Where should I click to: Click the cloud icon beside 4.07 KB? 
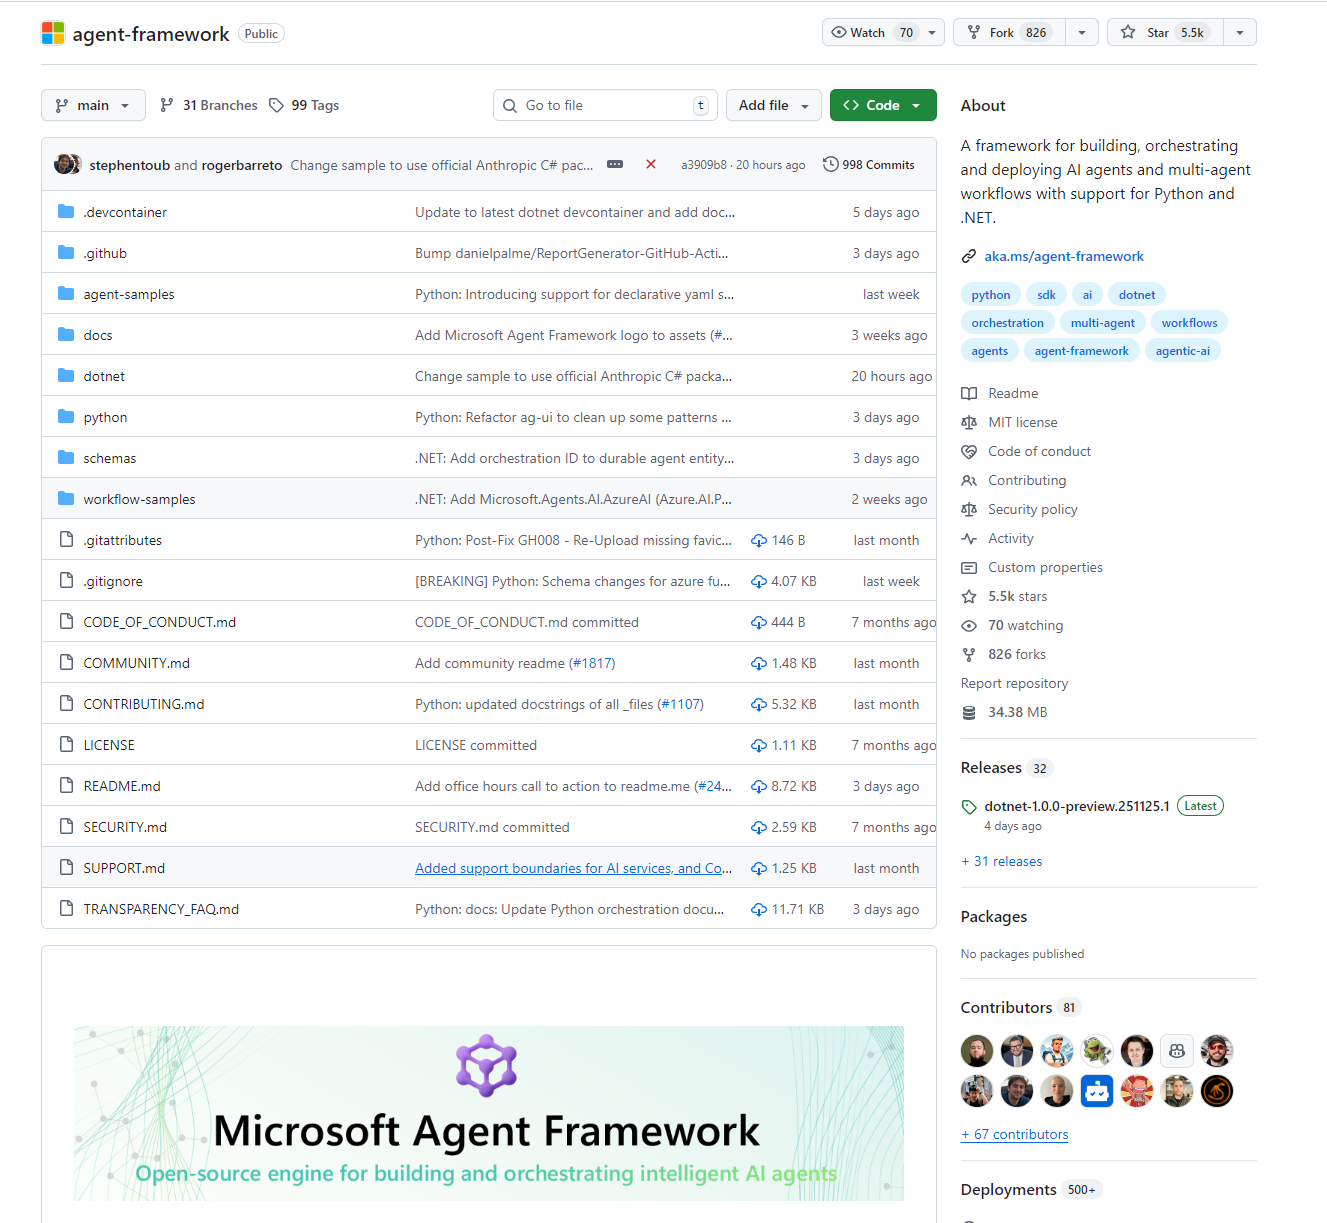click(x=759, y=582)
